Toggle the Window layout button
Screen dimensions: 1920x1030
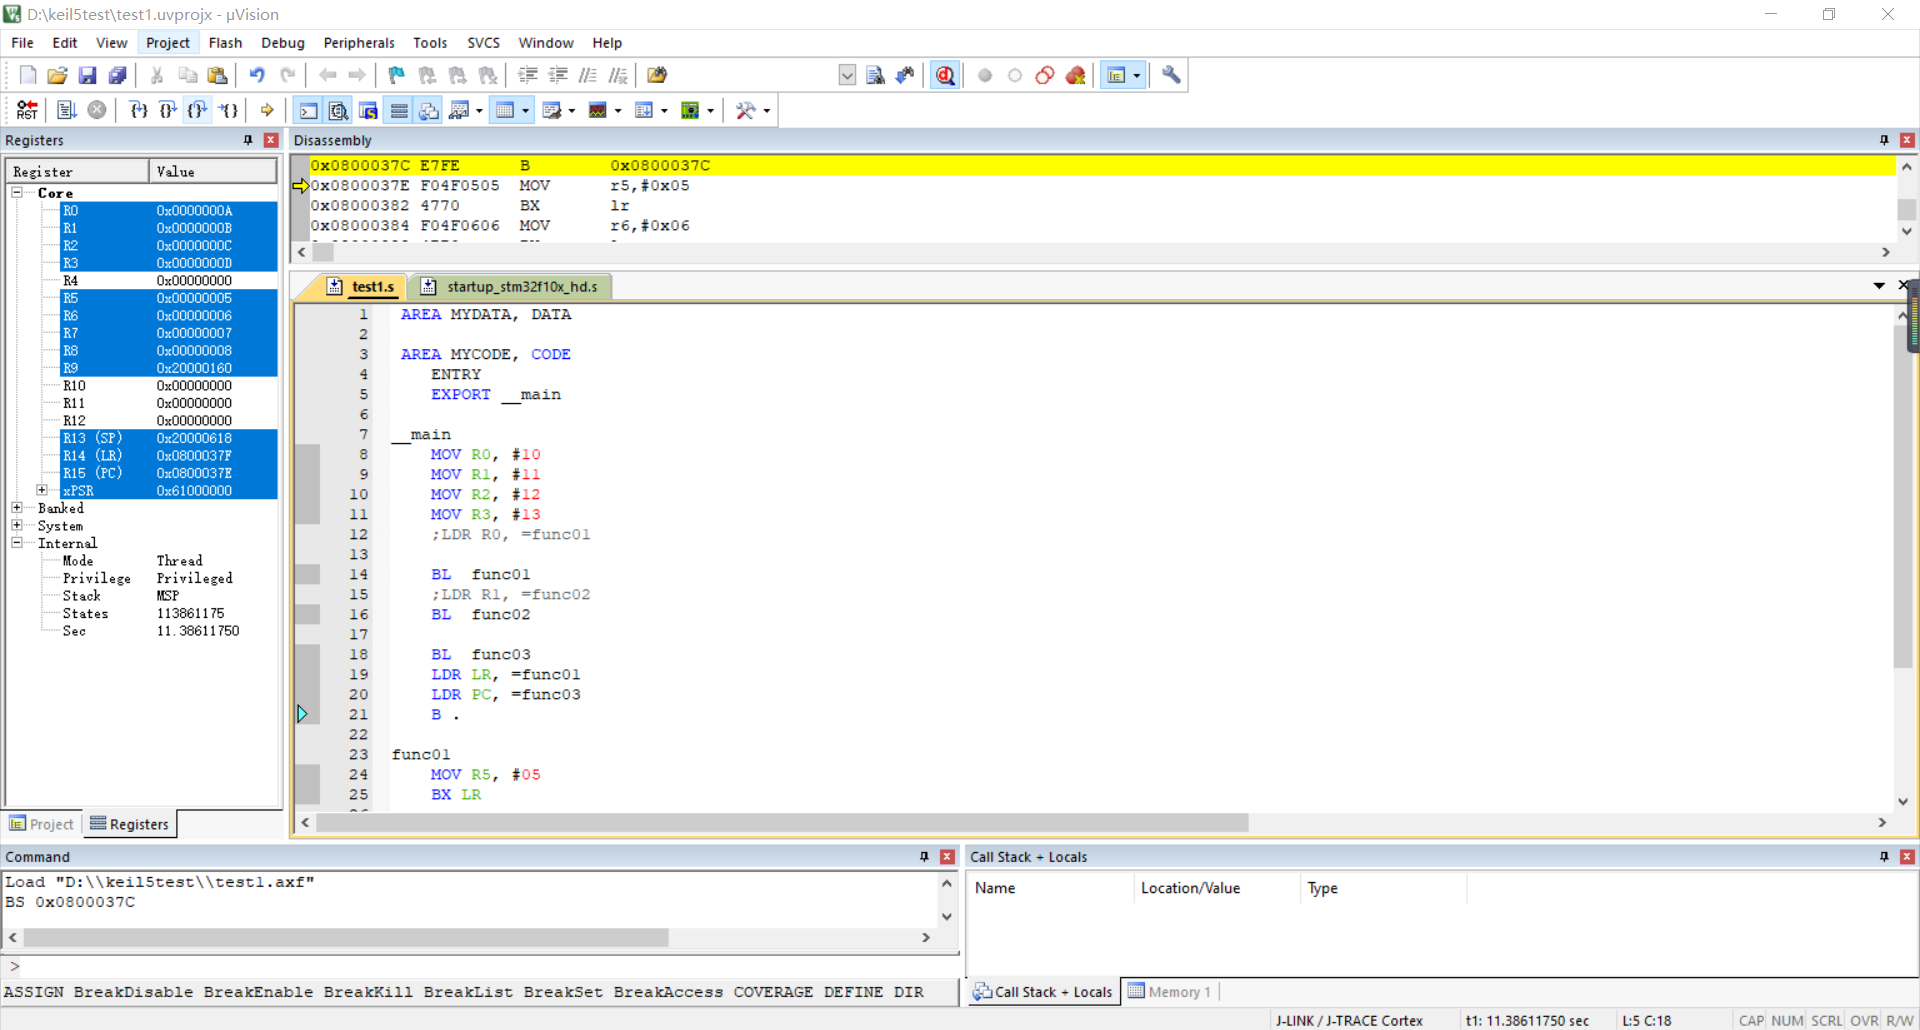(1117, 75)
